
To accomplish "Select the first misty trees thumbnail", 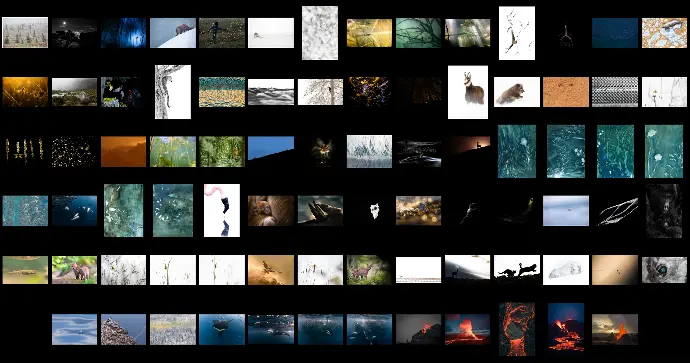I will pos(25,33).
